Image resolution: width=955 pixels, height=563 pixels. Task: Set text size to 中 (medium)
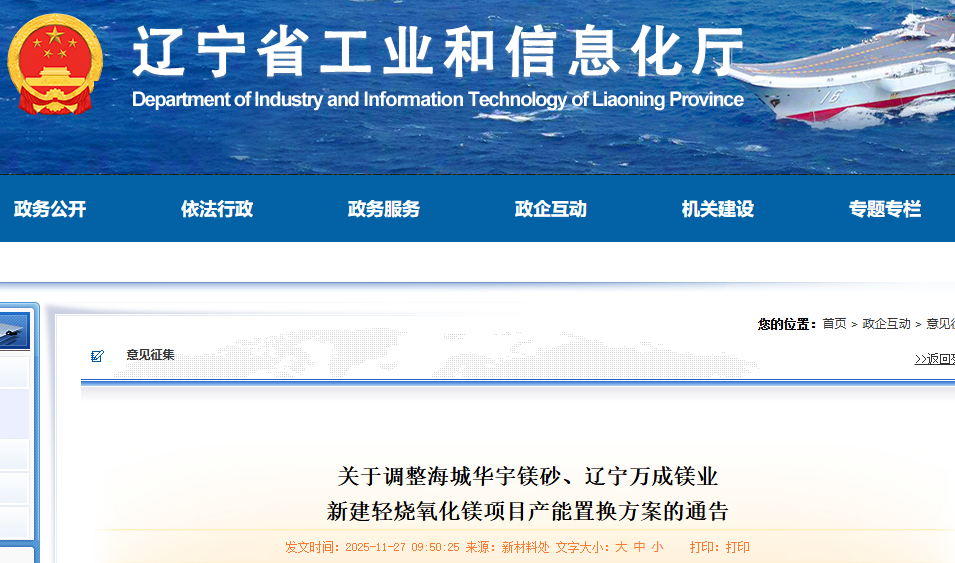tap(639, 547)
